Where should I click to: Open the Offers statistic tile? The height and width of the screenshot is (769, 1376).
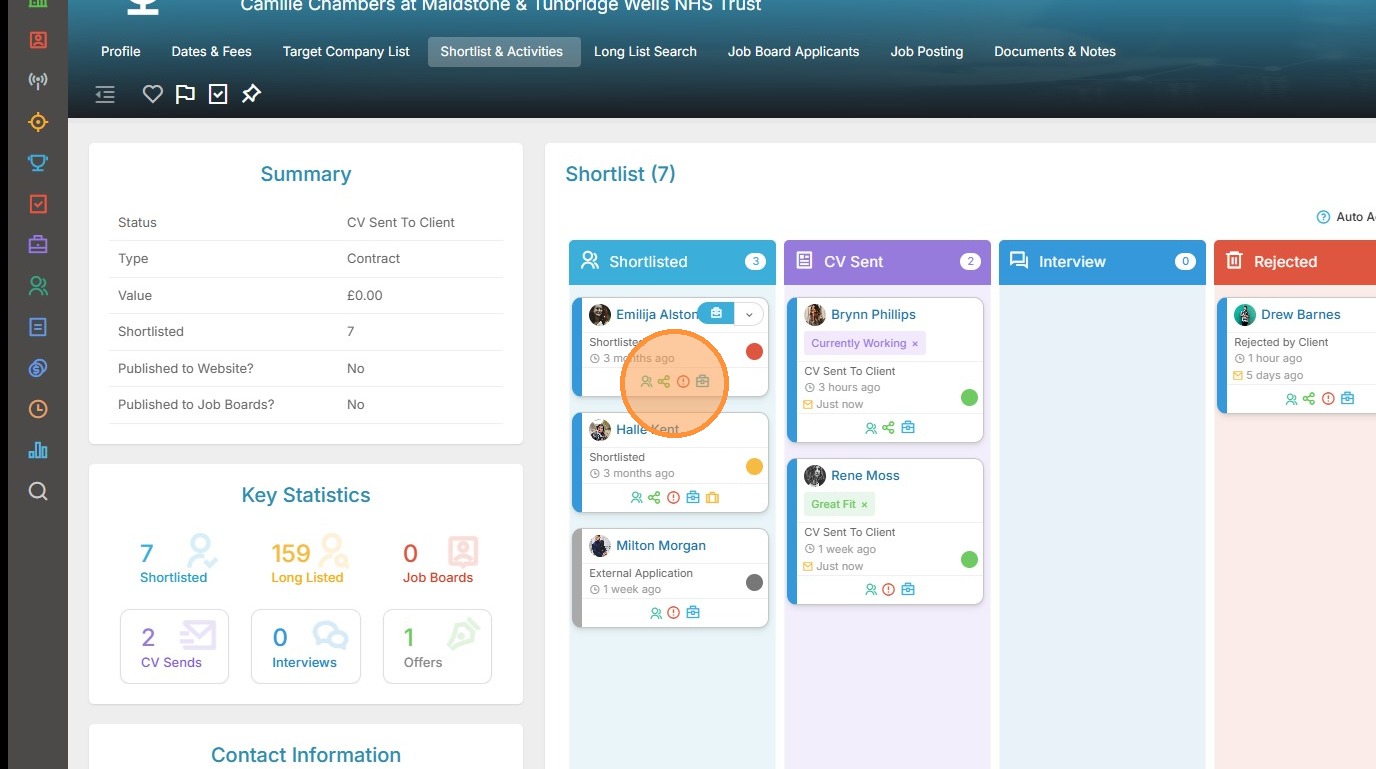(x=437, y=647)
